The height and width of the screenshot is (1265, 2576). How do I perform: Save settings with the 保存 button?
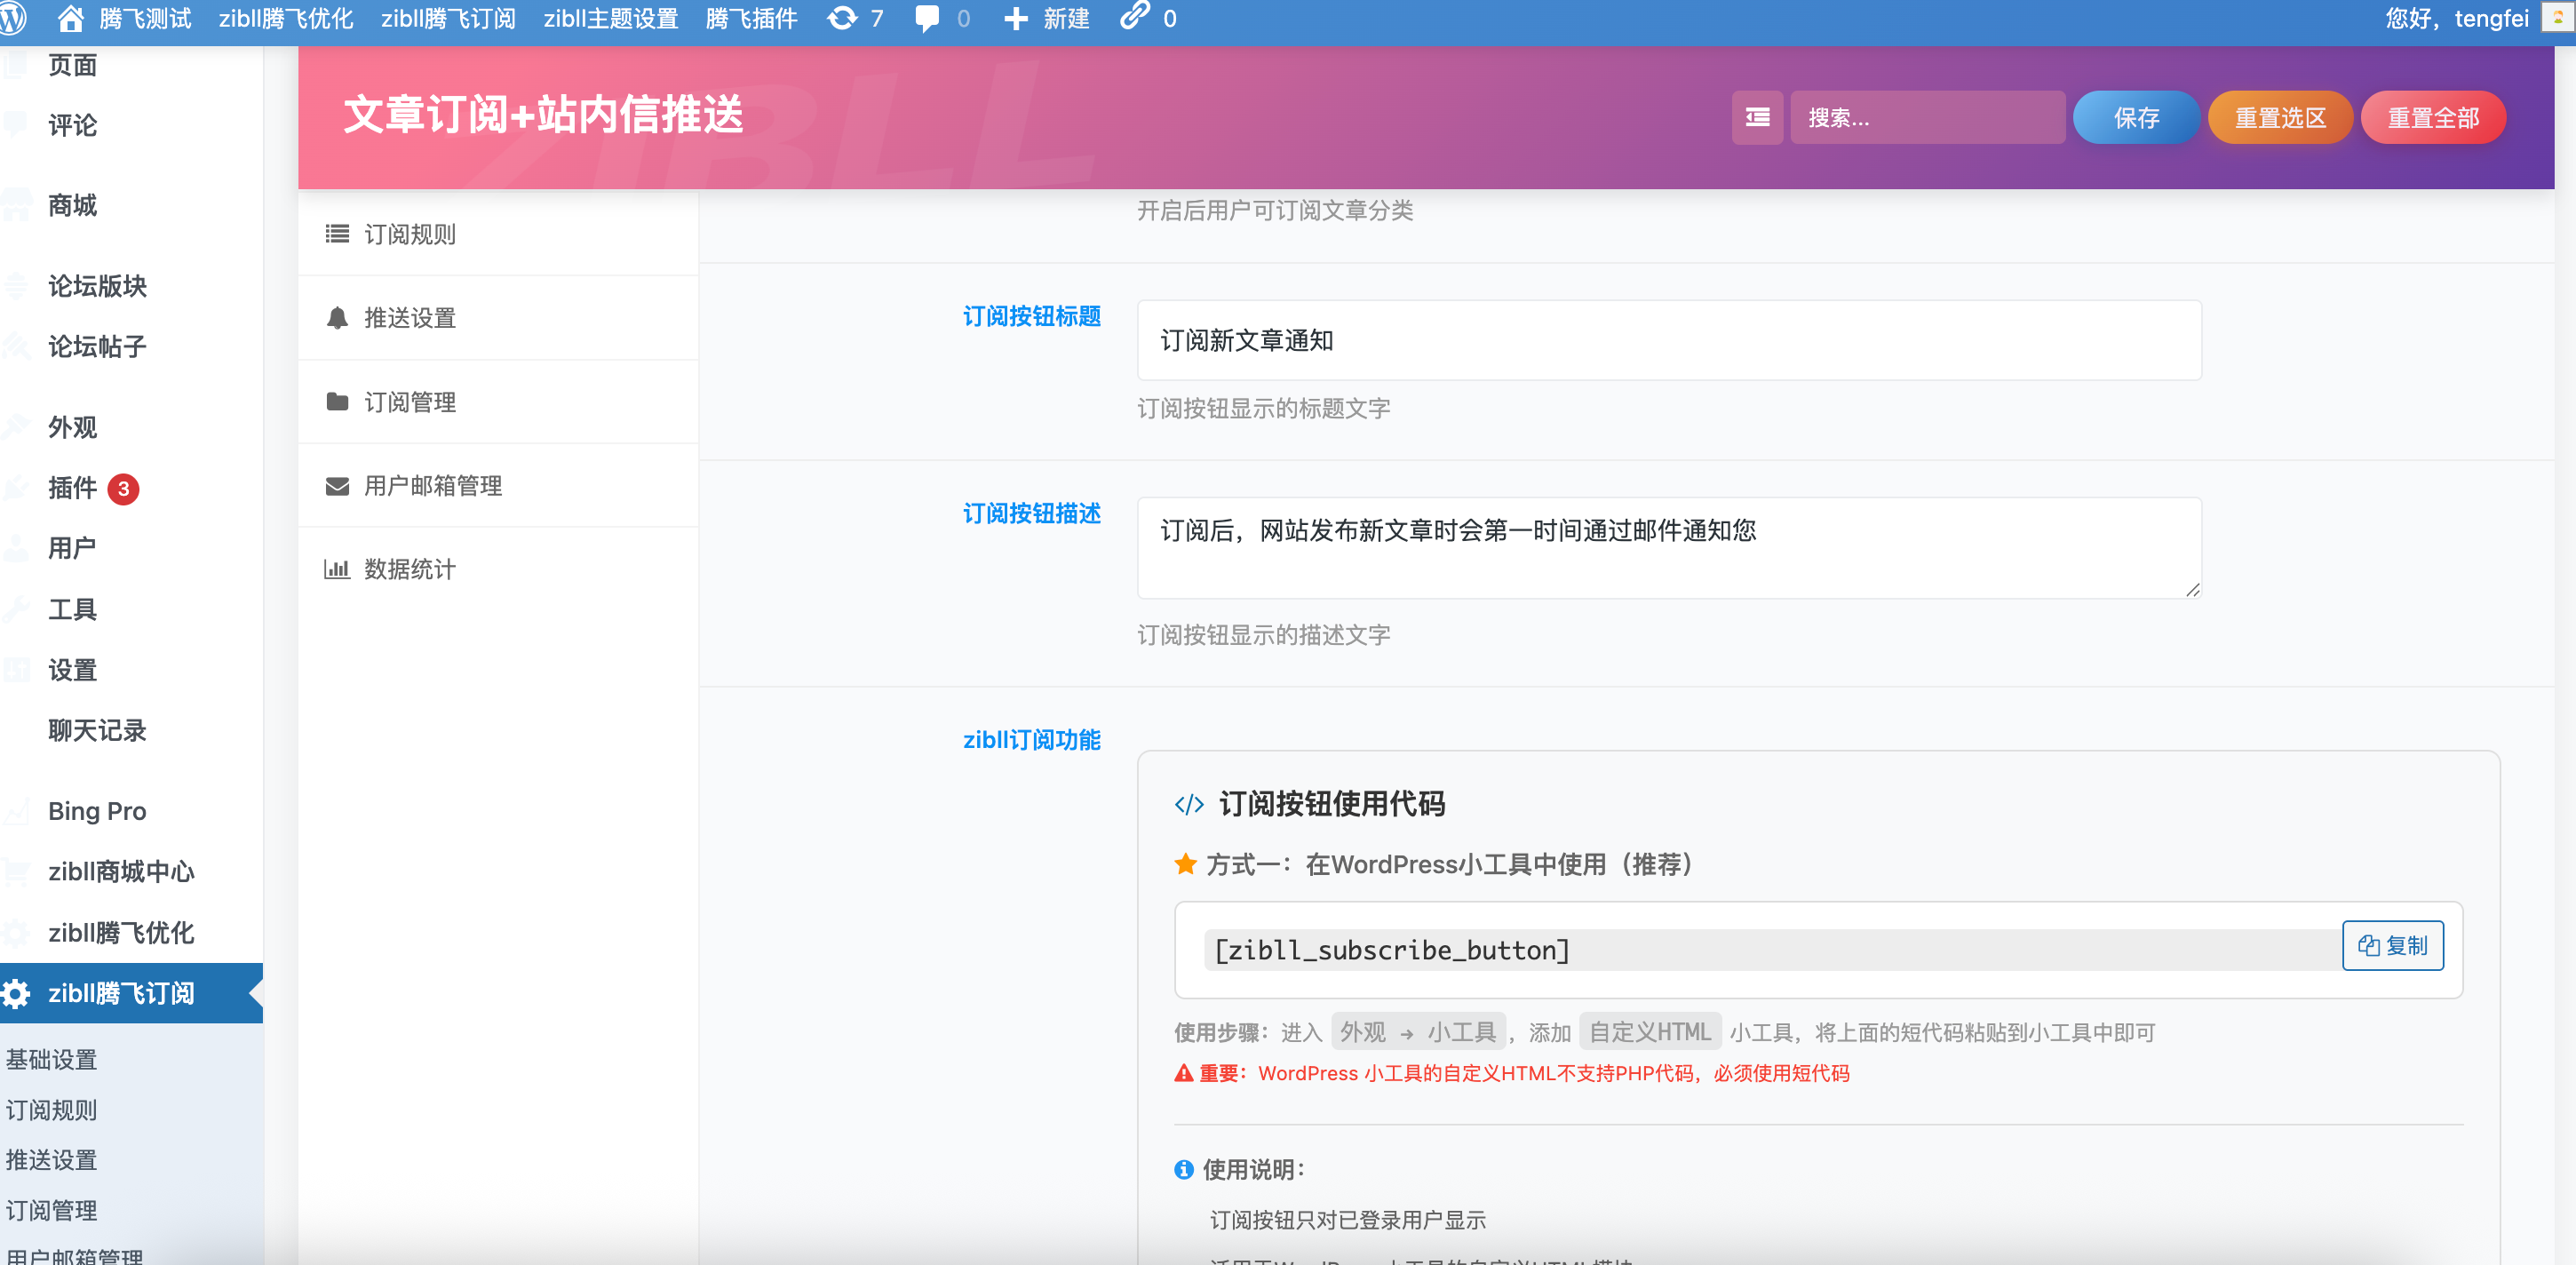(2136, 117)
